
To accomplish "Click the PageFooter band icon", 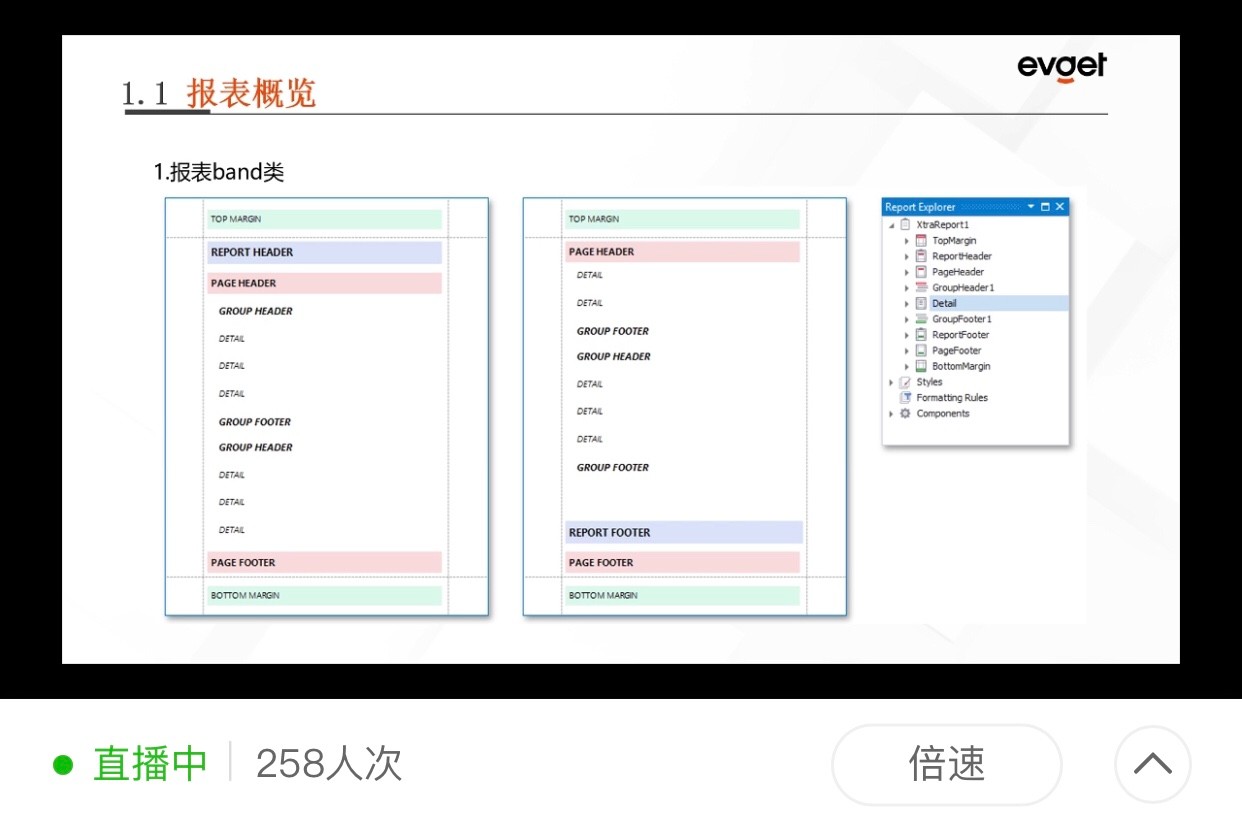I will tap(921, 350).
